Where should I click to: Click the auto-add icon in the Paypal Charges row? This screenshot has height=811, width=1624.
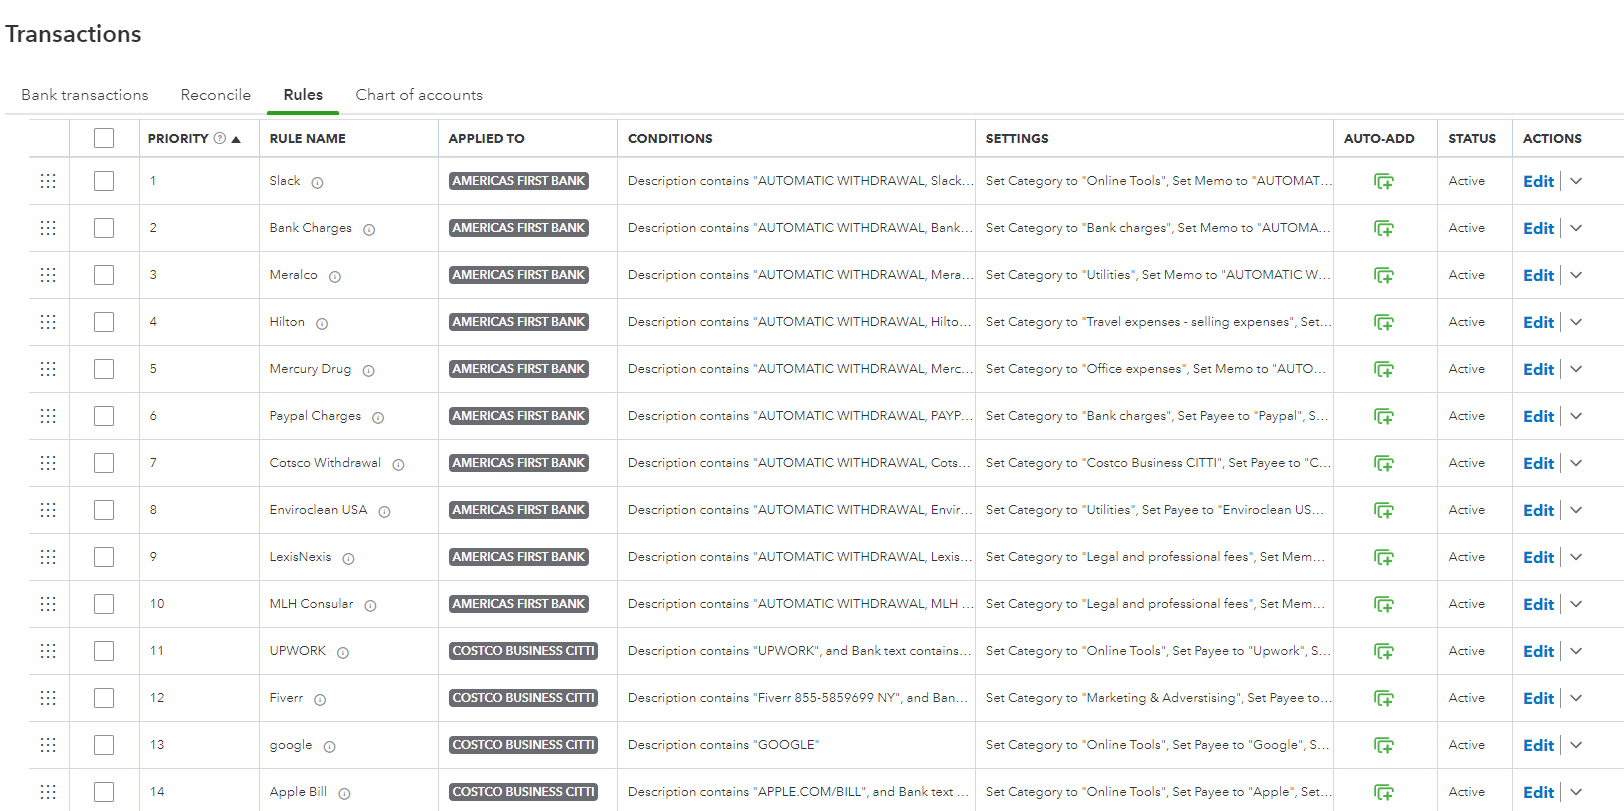click(x=1384, y=417)
